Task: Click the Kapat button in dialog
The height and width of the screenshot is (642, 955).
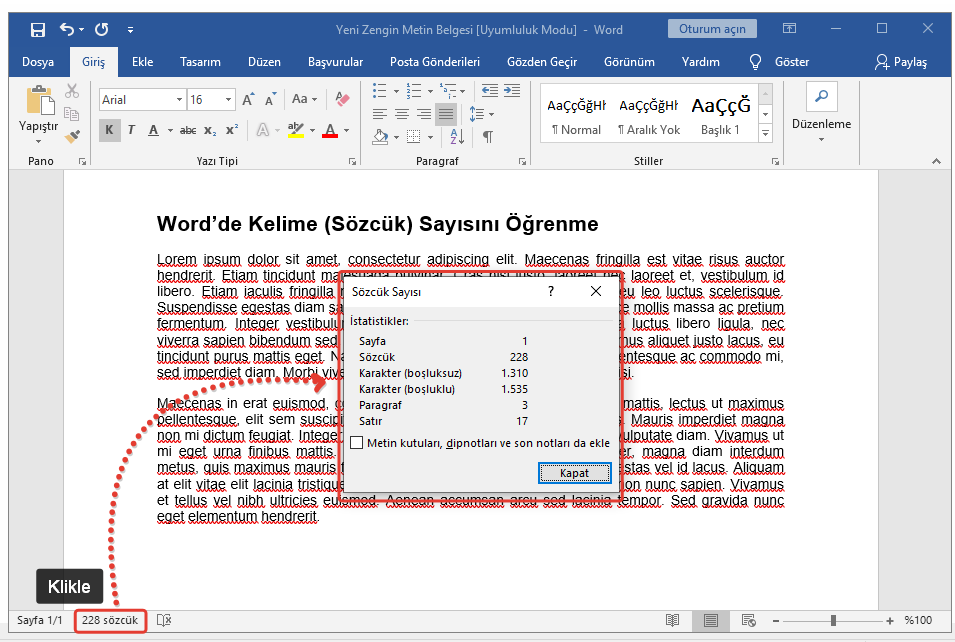Action: pos(574,473)
